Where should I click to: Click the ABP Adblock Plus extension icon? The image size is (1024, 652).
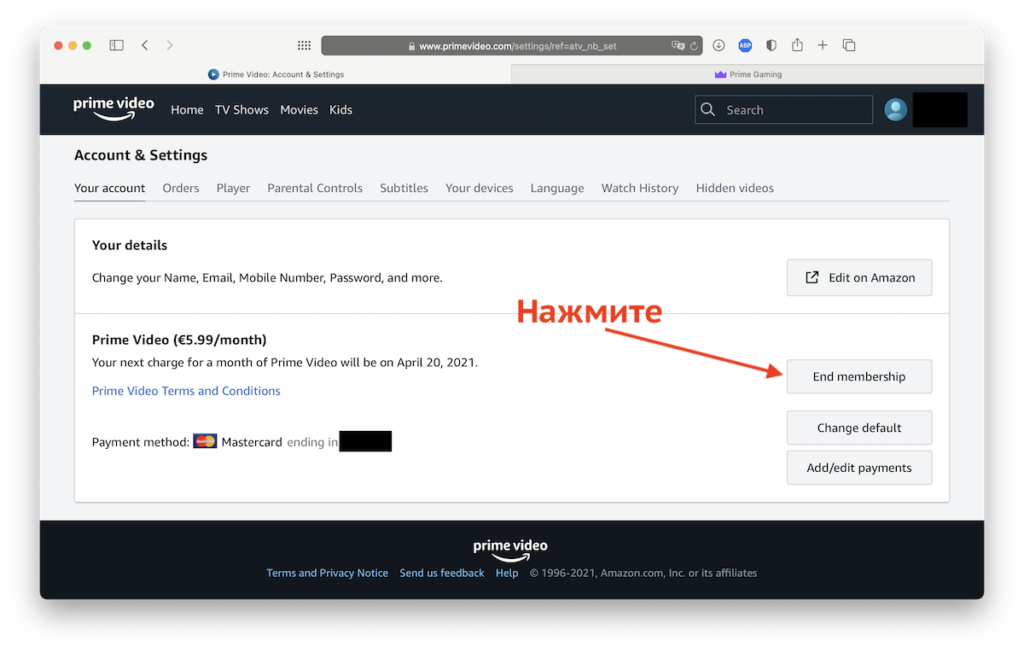(x=745, y=45)
